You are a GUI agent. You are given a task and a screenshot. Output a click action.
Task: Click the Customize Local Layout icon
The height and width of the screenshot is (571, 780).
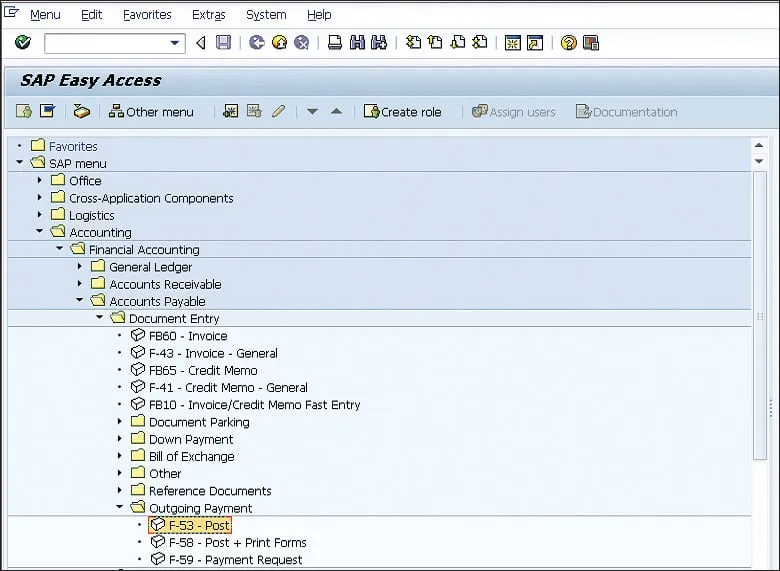click(x=590, y=43)
